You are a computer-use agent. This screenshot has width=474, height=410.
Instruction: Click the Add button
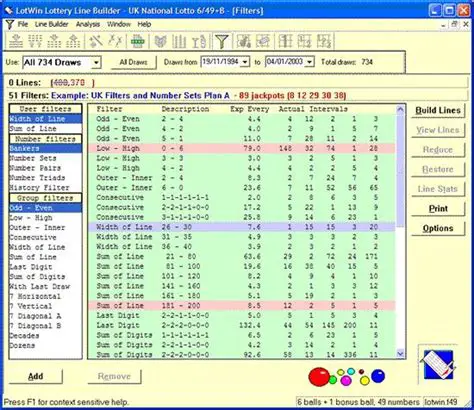pos(35,376)
